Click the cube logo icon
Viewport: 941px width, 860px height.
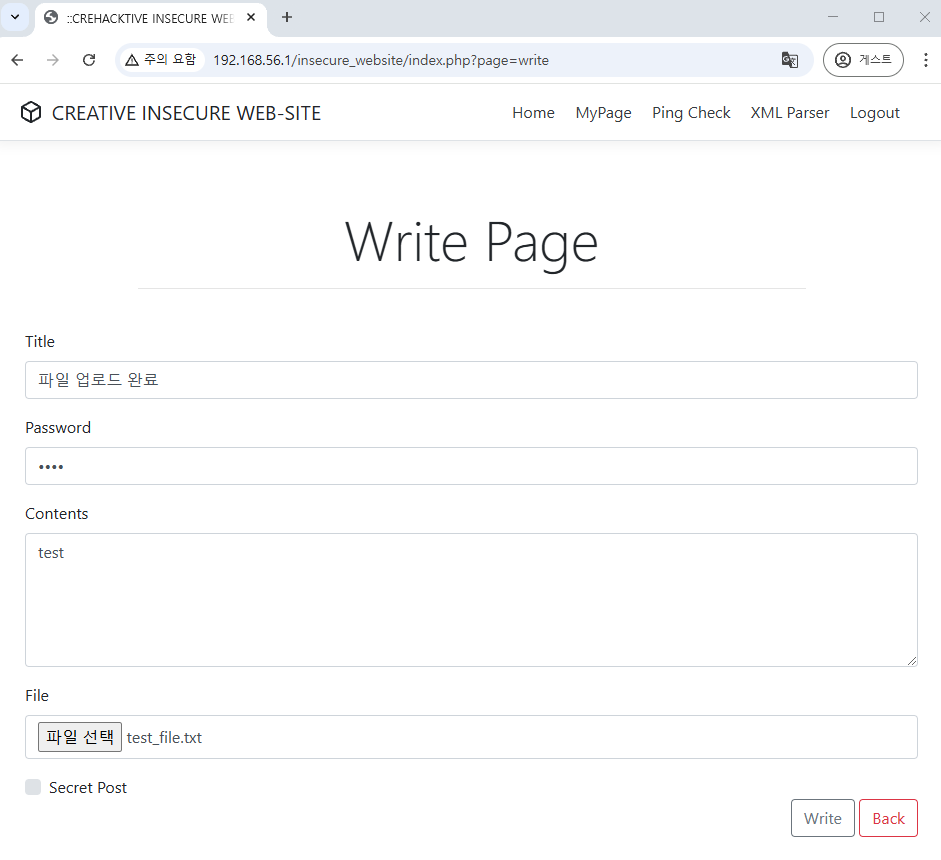31,112
